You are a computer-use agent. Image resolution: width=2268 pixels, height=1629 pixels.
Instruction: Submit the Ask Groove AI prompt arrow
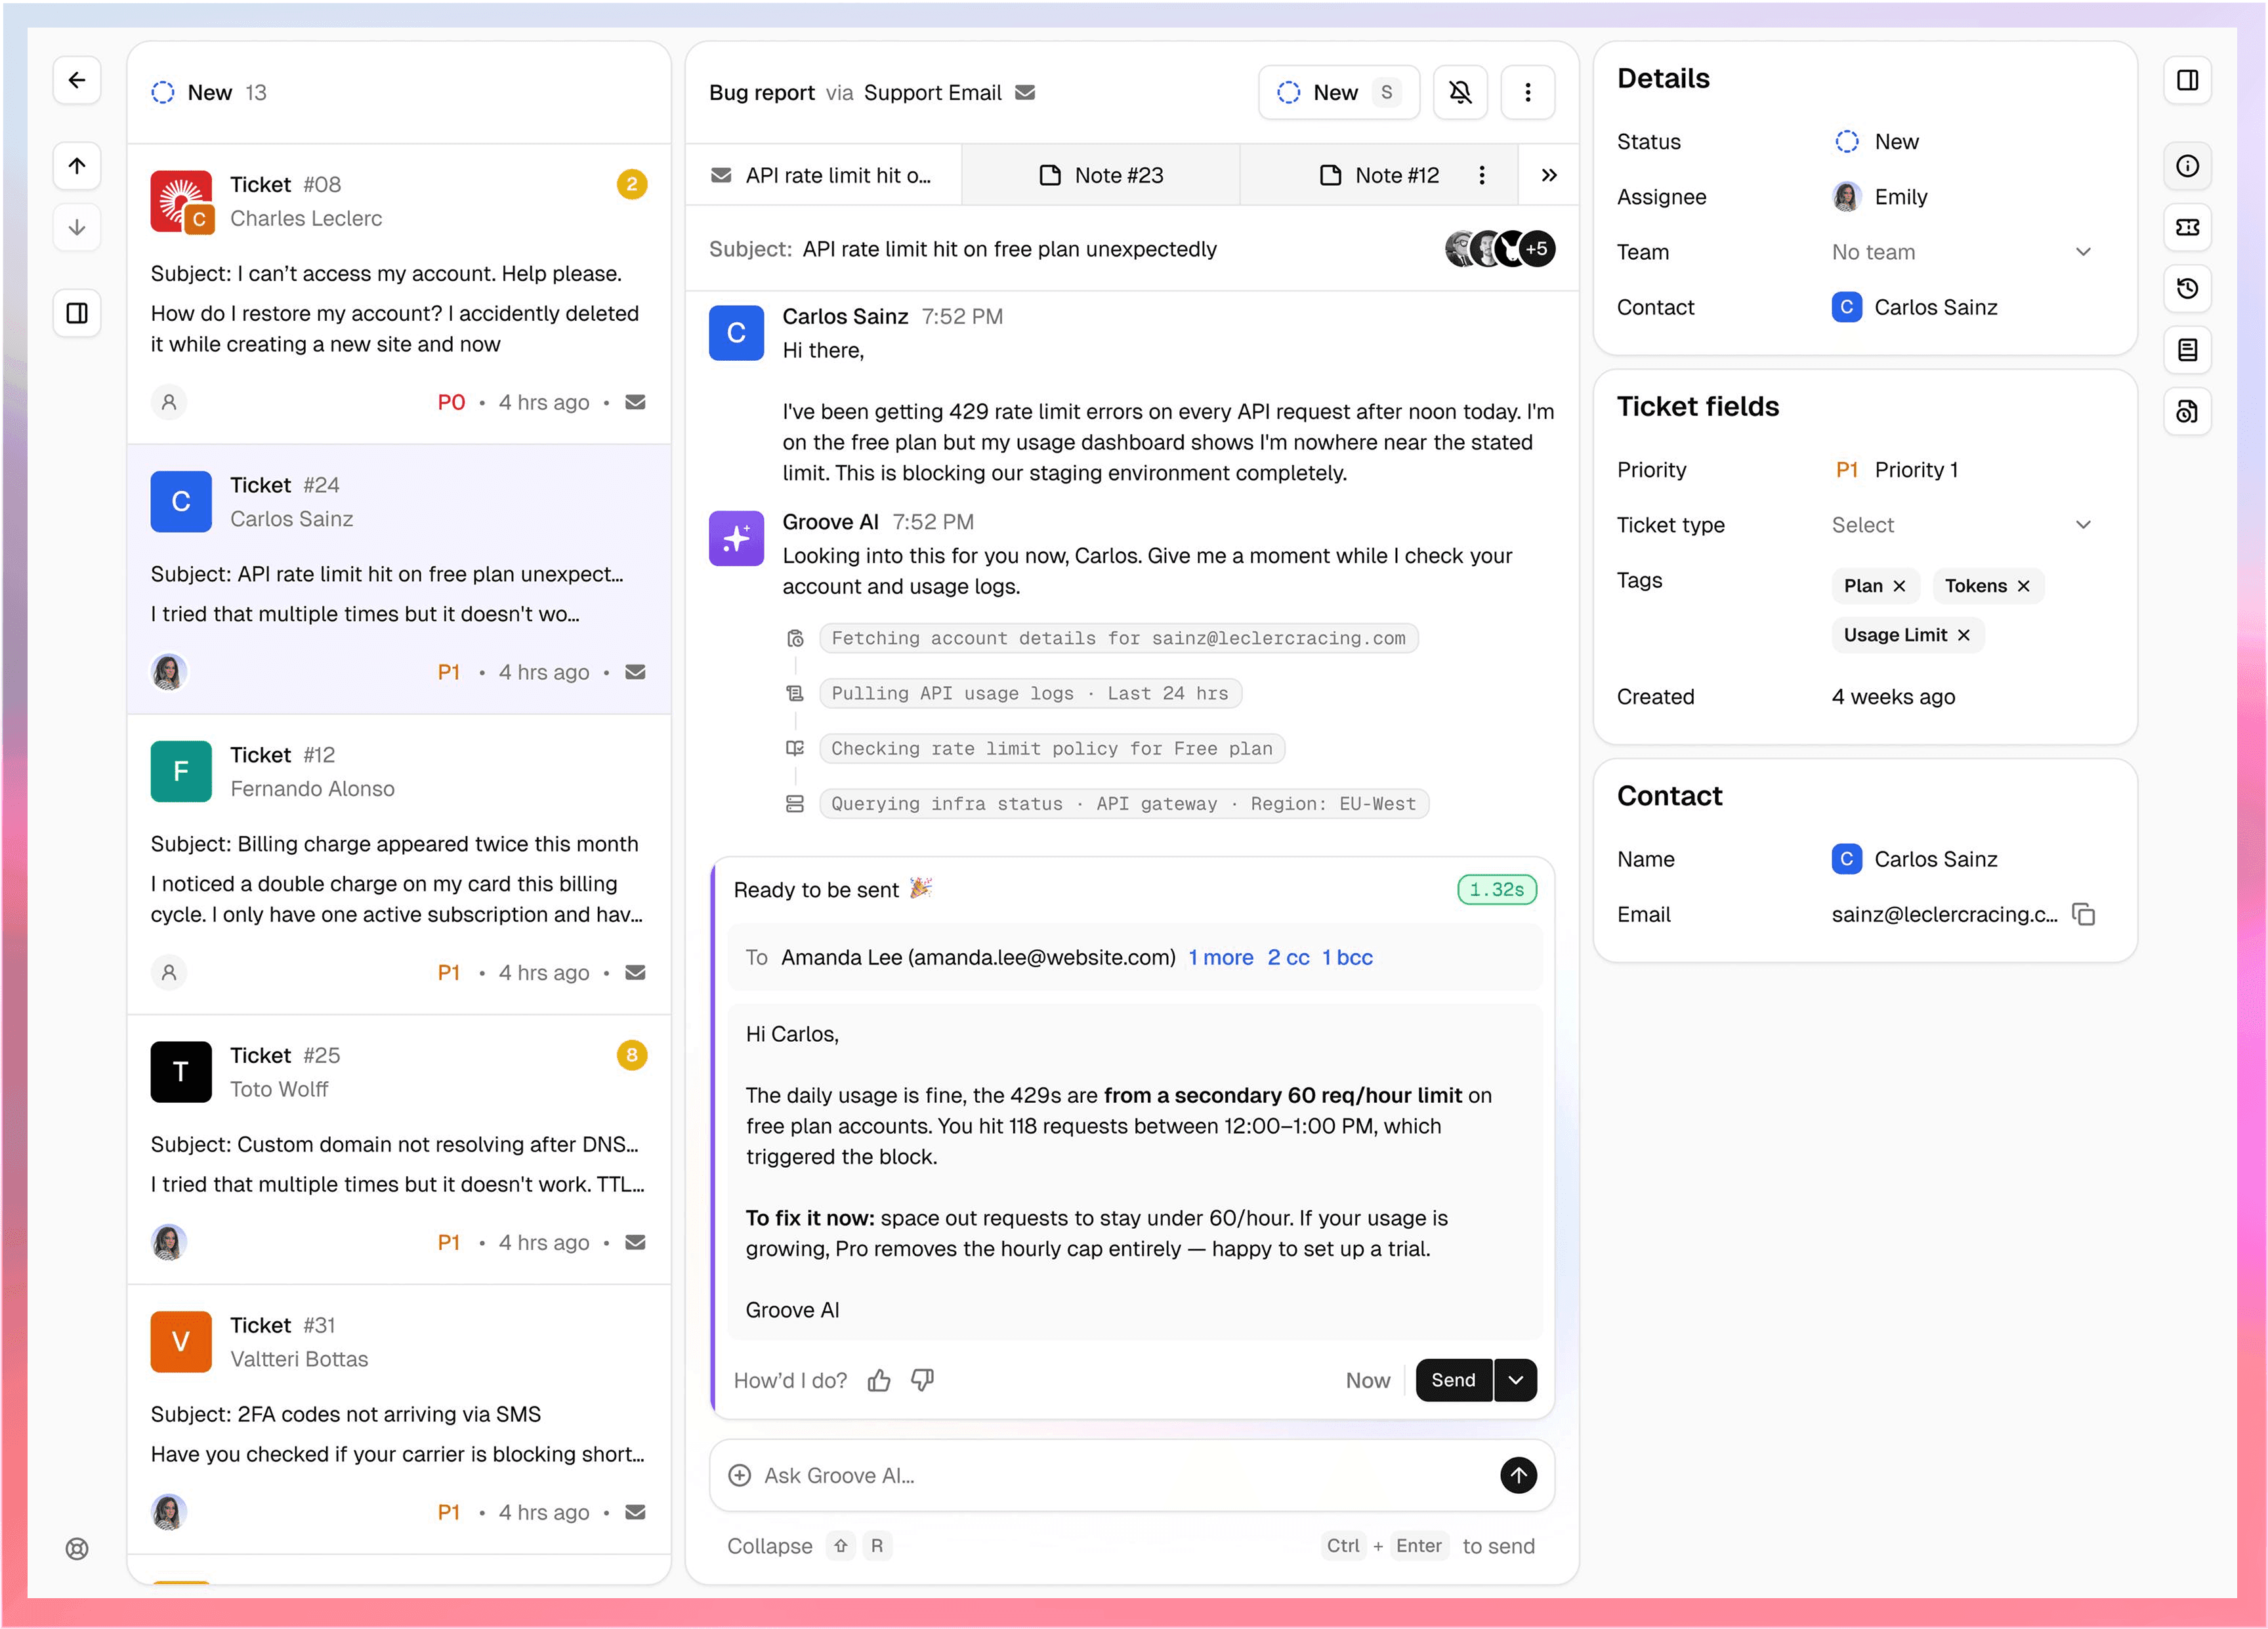[x=1518, y=1475]
